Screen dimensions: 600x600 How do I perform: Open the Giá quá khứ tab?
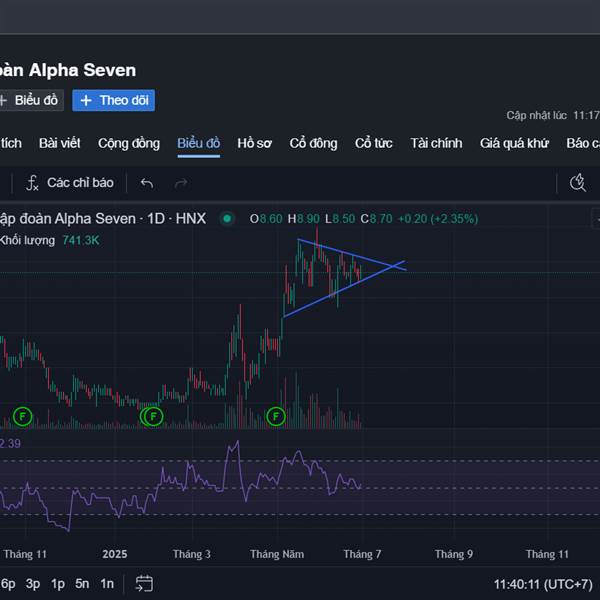(x=514, y=143)
